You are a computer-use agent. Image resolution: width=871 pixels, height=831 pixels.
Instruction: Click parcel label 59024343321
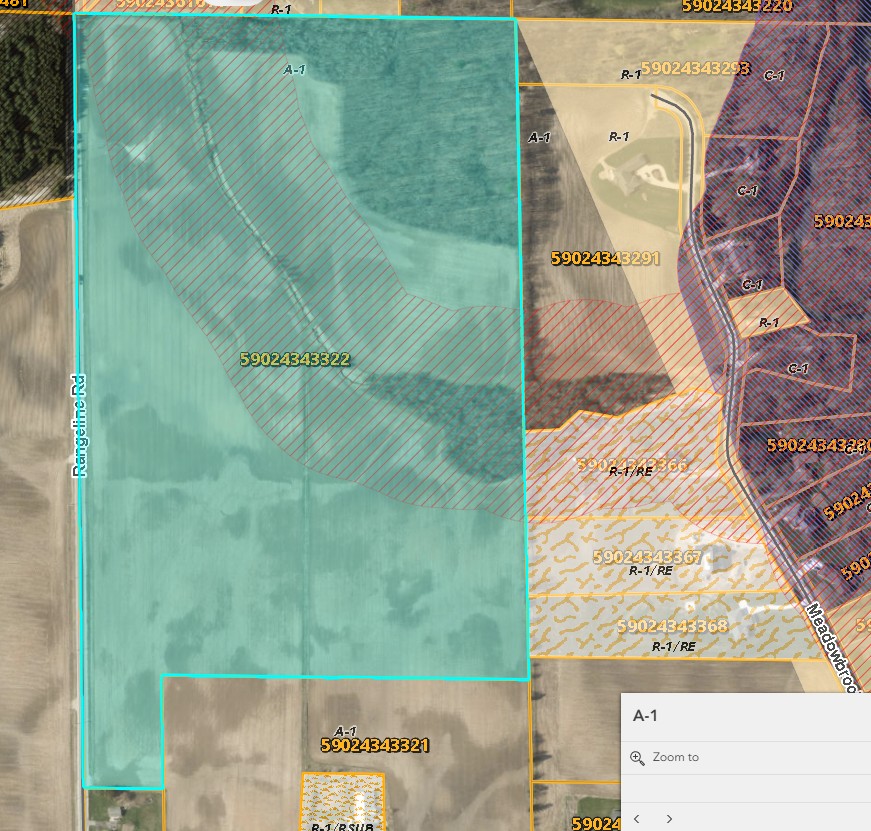point(375,745)
